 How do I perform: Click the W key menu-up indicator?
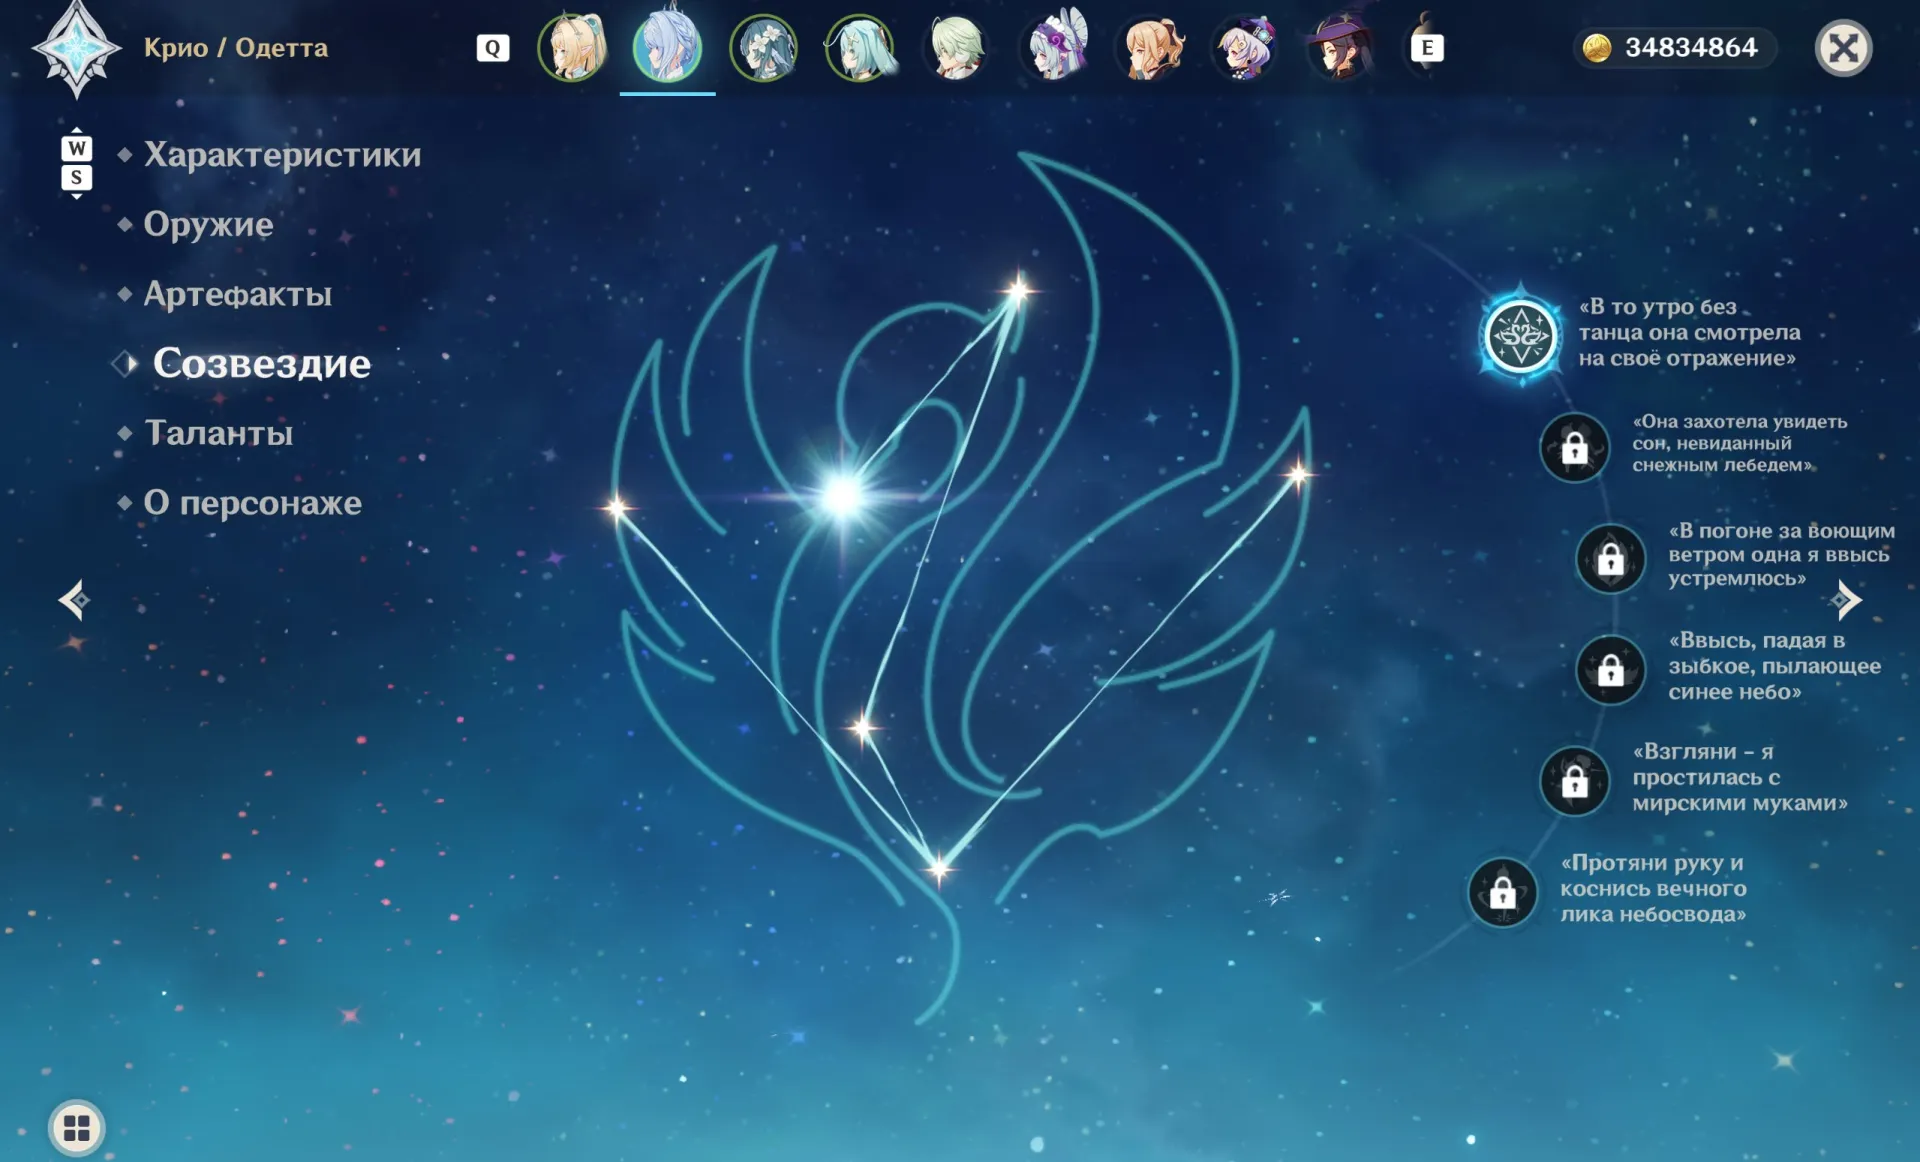(77, 148)
